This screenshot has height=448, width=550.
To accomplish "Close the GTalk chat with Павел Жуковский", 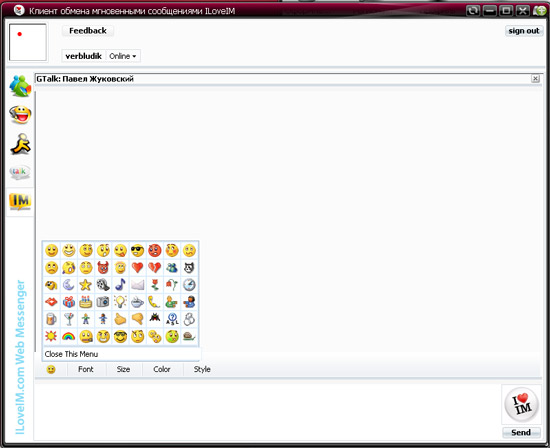I will click(535, 79).
